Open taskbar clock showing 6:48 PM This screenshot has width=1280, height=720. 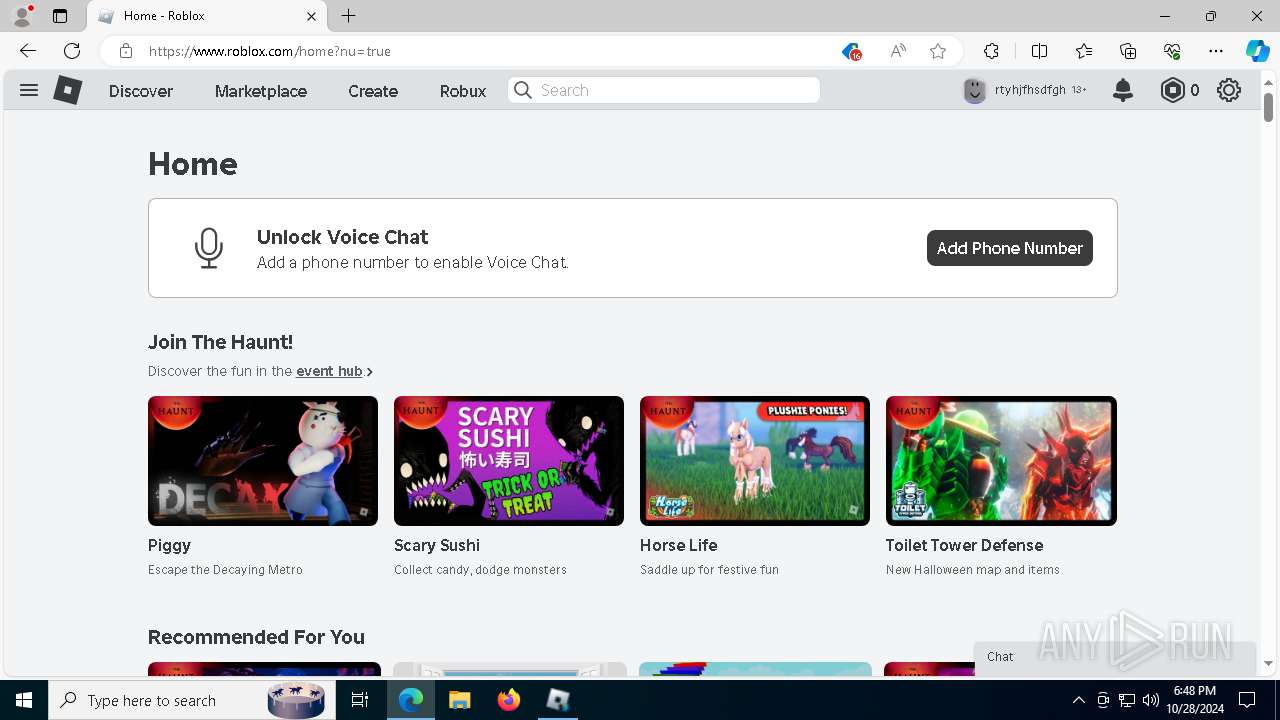coord(1195,700)
